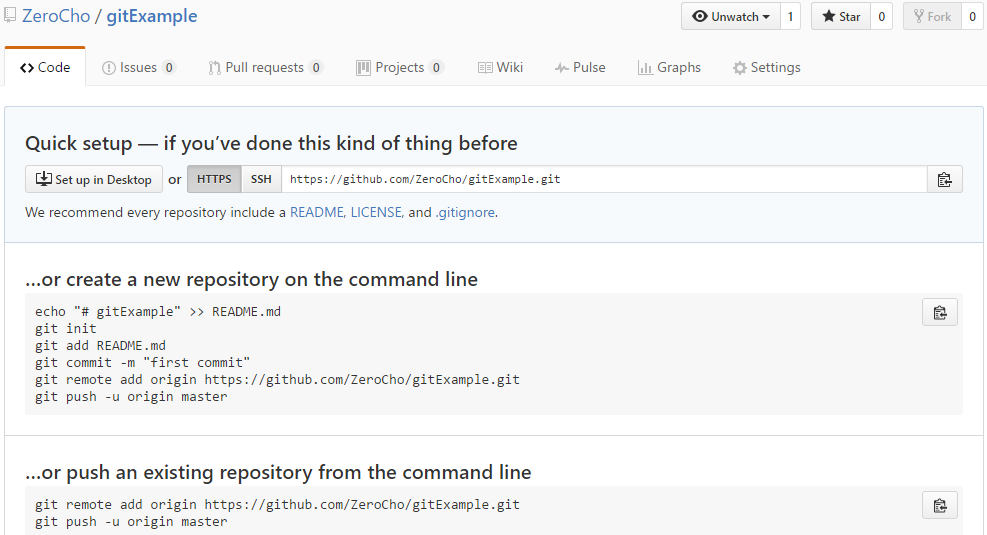This screenshot has width=987, height=535.
Task: Click the '...or create a new repository' heading
Action: point(251,279)
